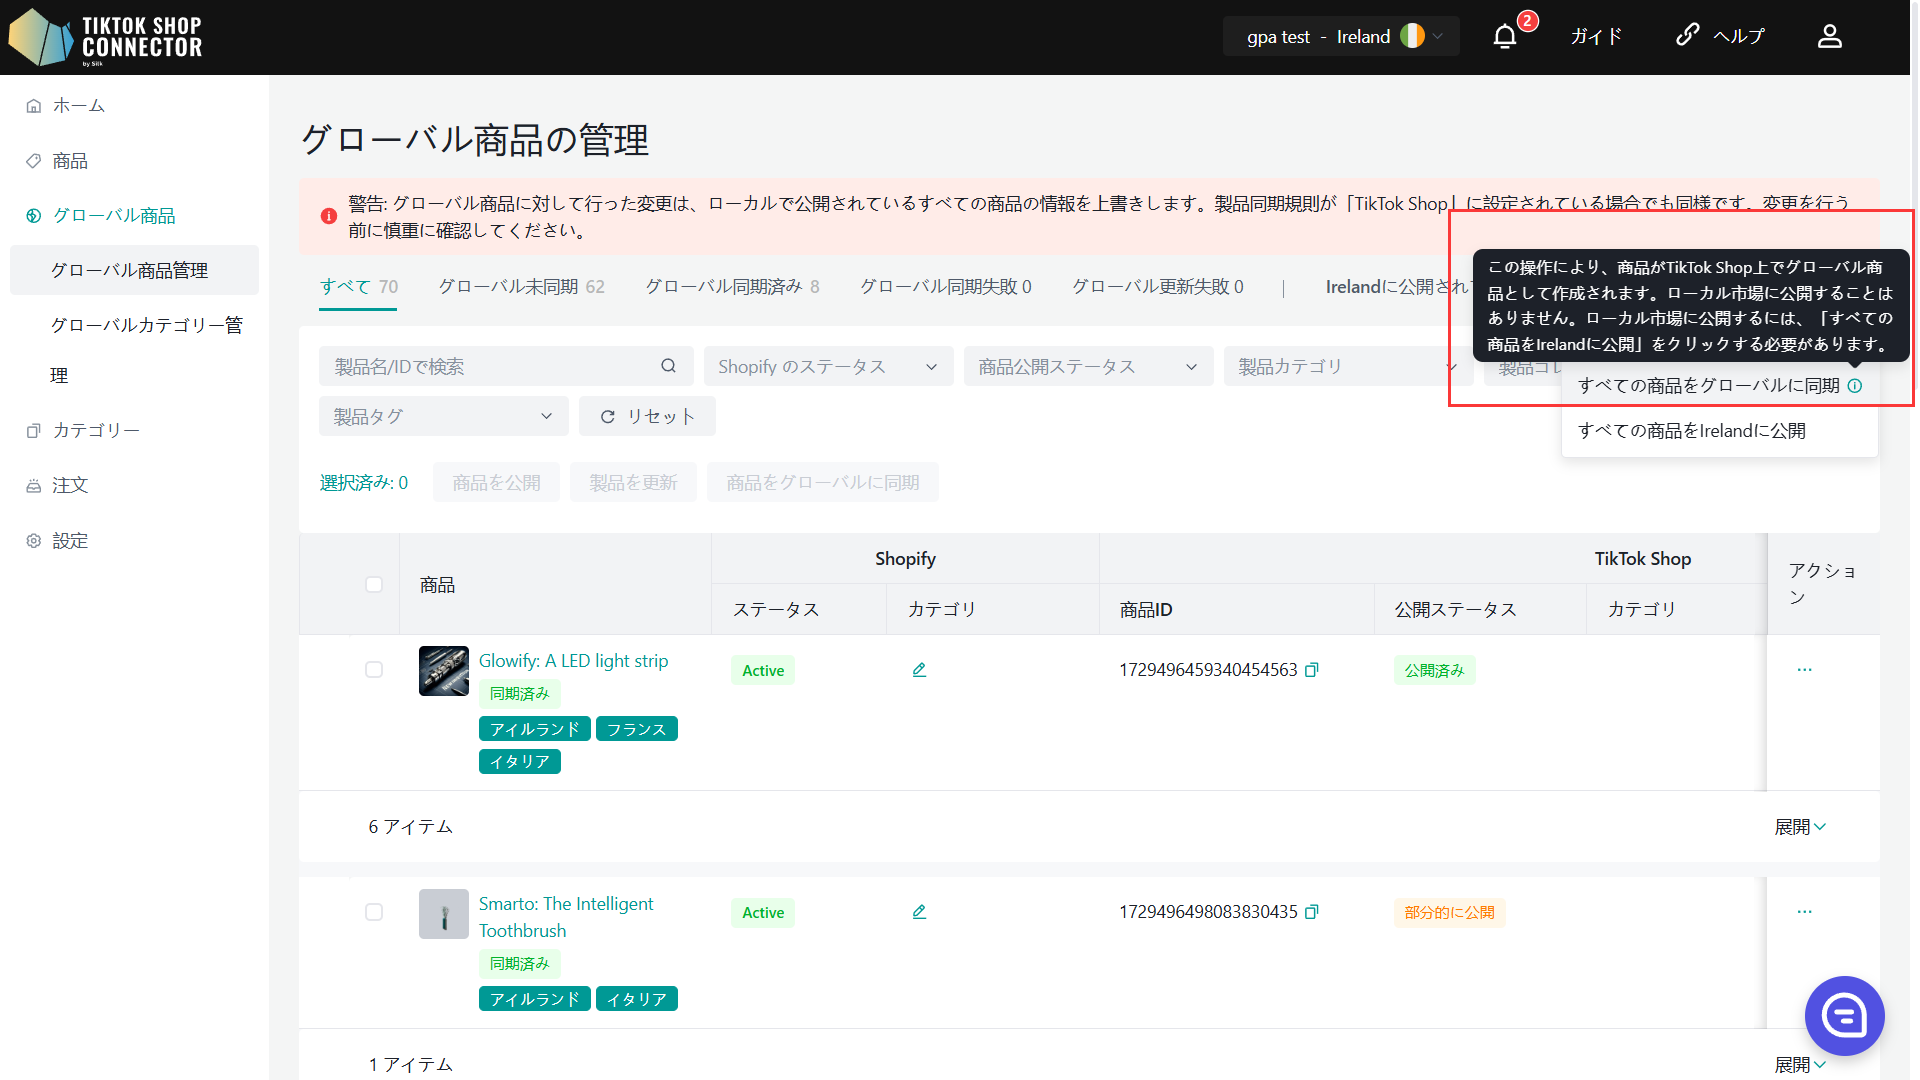This screenshot has height=1080, width=1920.
Task: Click the settings gear icon in sidebar
Action: point(34,541)
